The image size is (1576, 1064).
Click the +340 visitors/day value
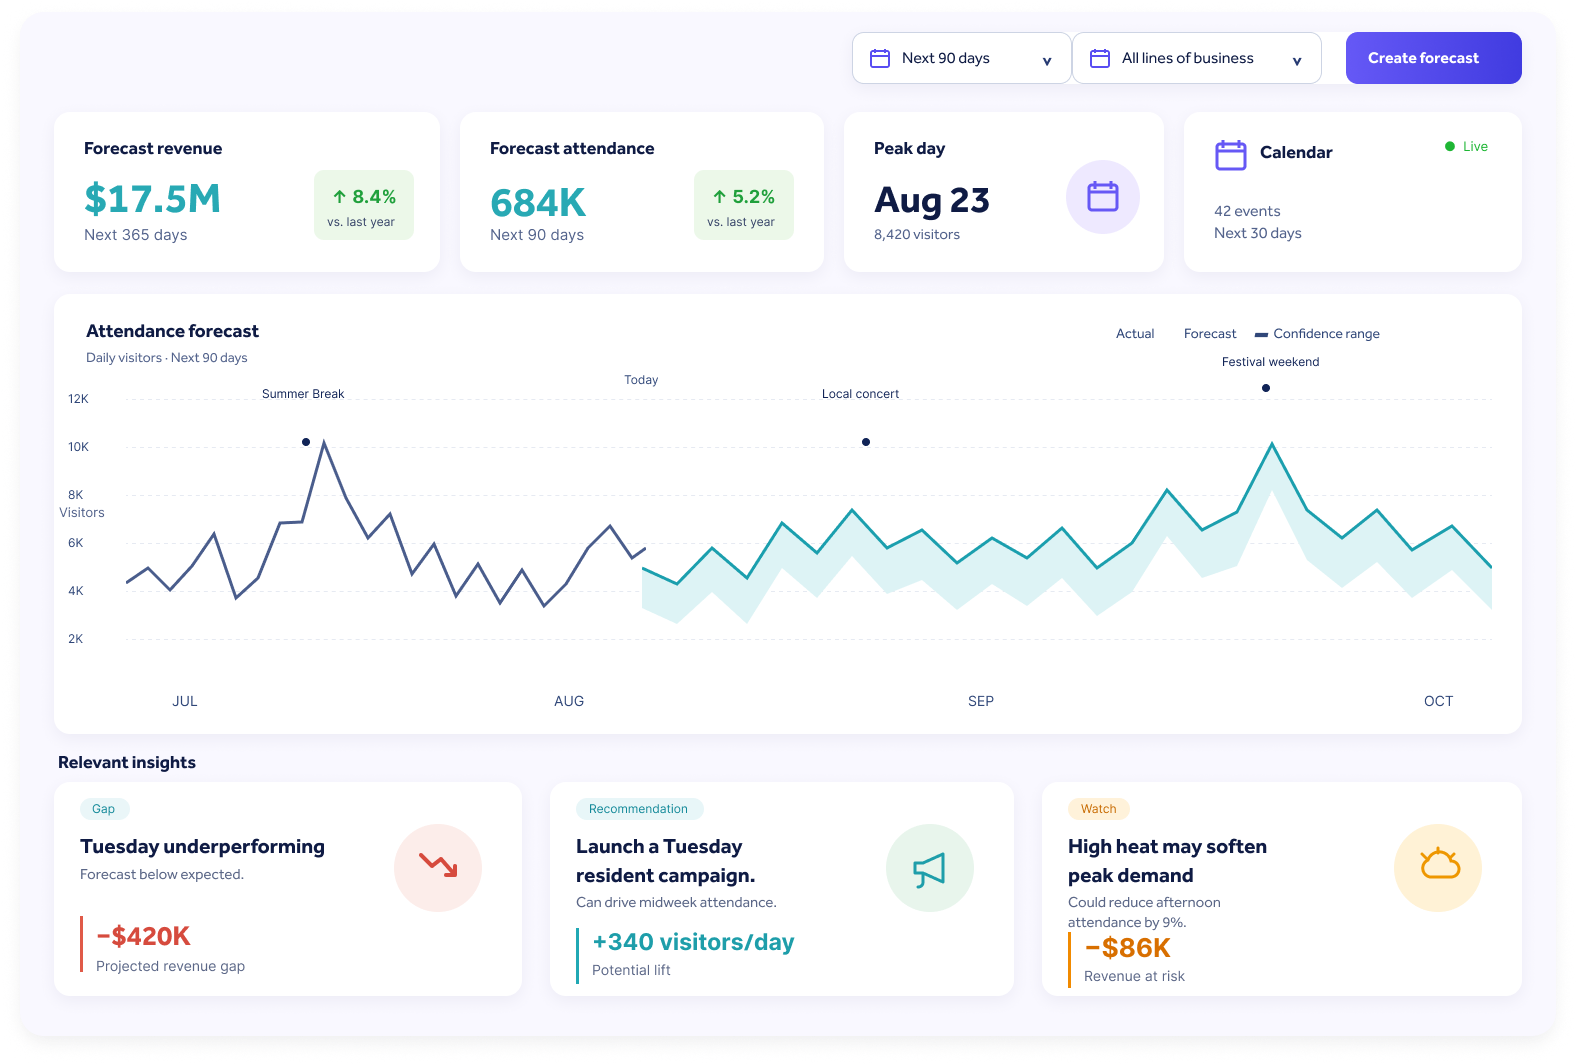pyautogui.click(x=694, y=942)
